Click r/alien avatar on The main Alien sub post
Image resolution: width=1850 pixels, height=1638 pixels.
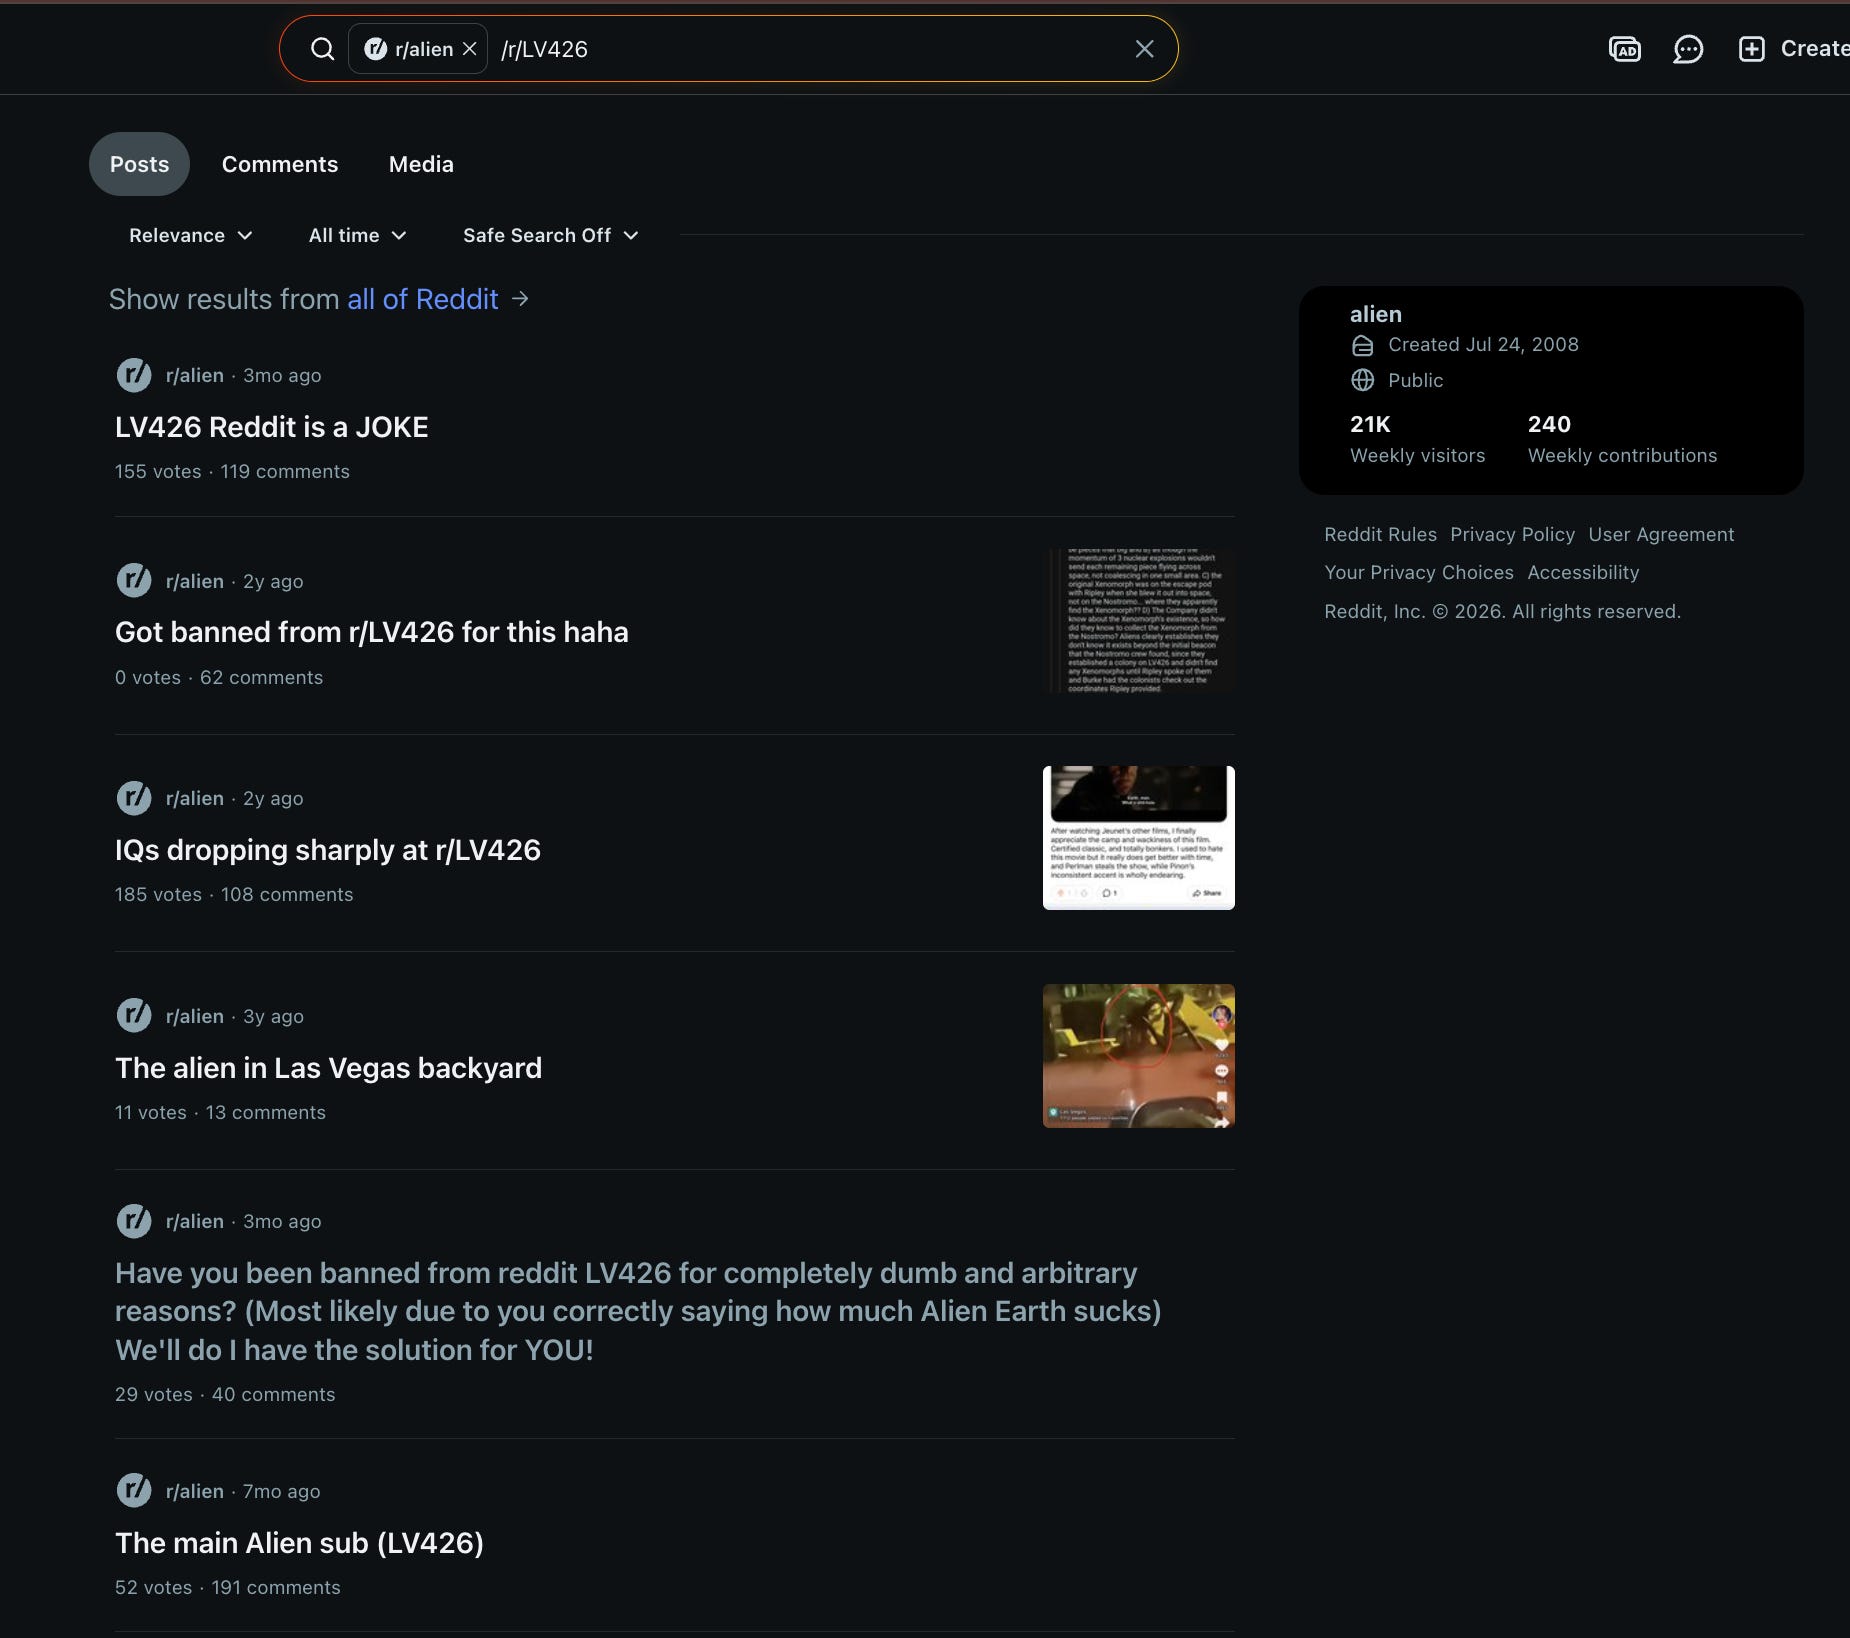tap(134, 1491)
